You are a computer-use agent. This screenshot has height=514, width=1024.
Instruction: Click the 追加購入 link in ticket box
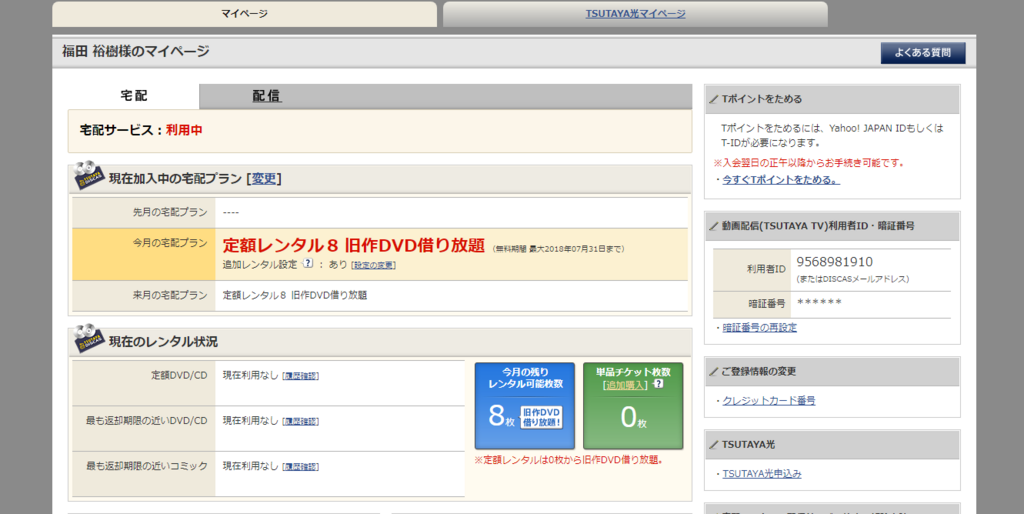click(x=625, y=385)
